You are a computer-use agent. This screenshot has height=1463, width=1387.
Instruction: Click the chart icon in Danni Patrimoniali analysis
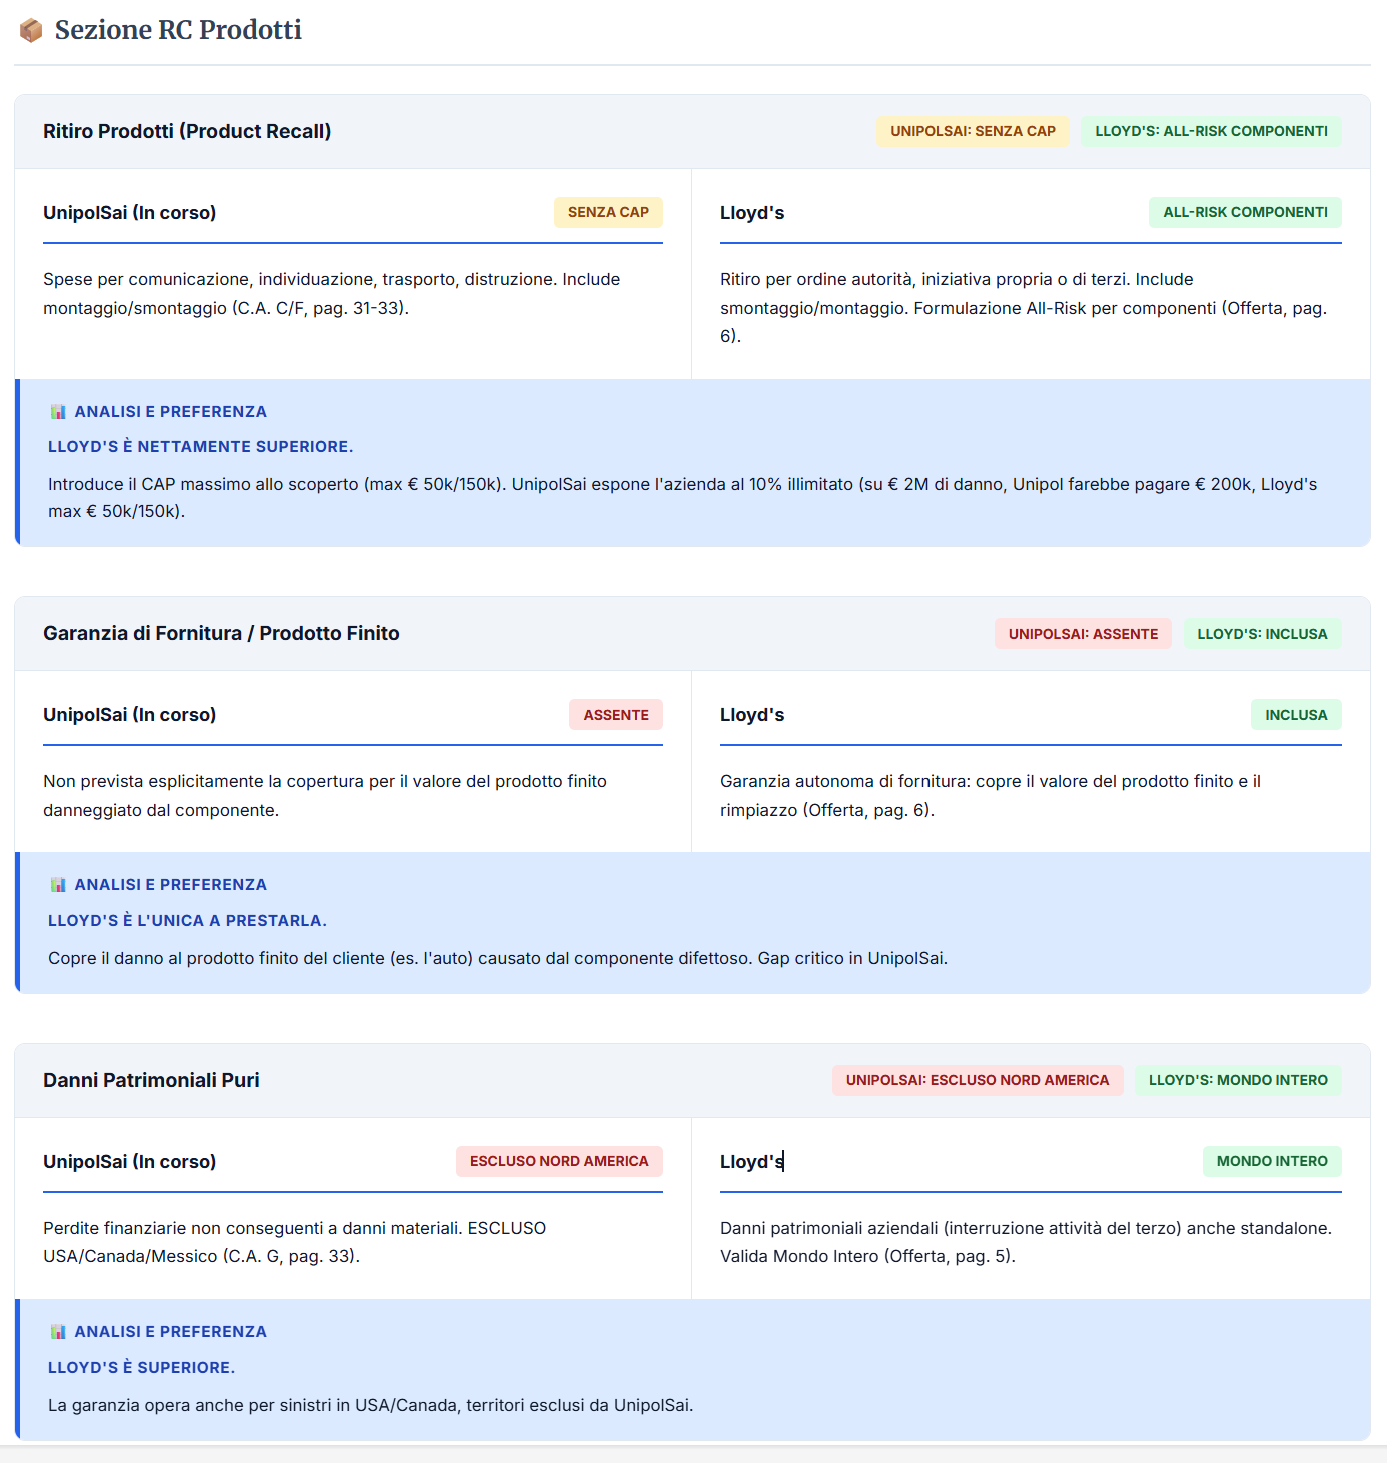point(58,1332)
